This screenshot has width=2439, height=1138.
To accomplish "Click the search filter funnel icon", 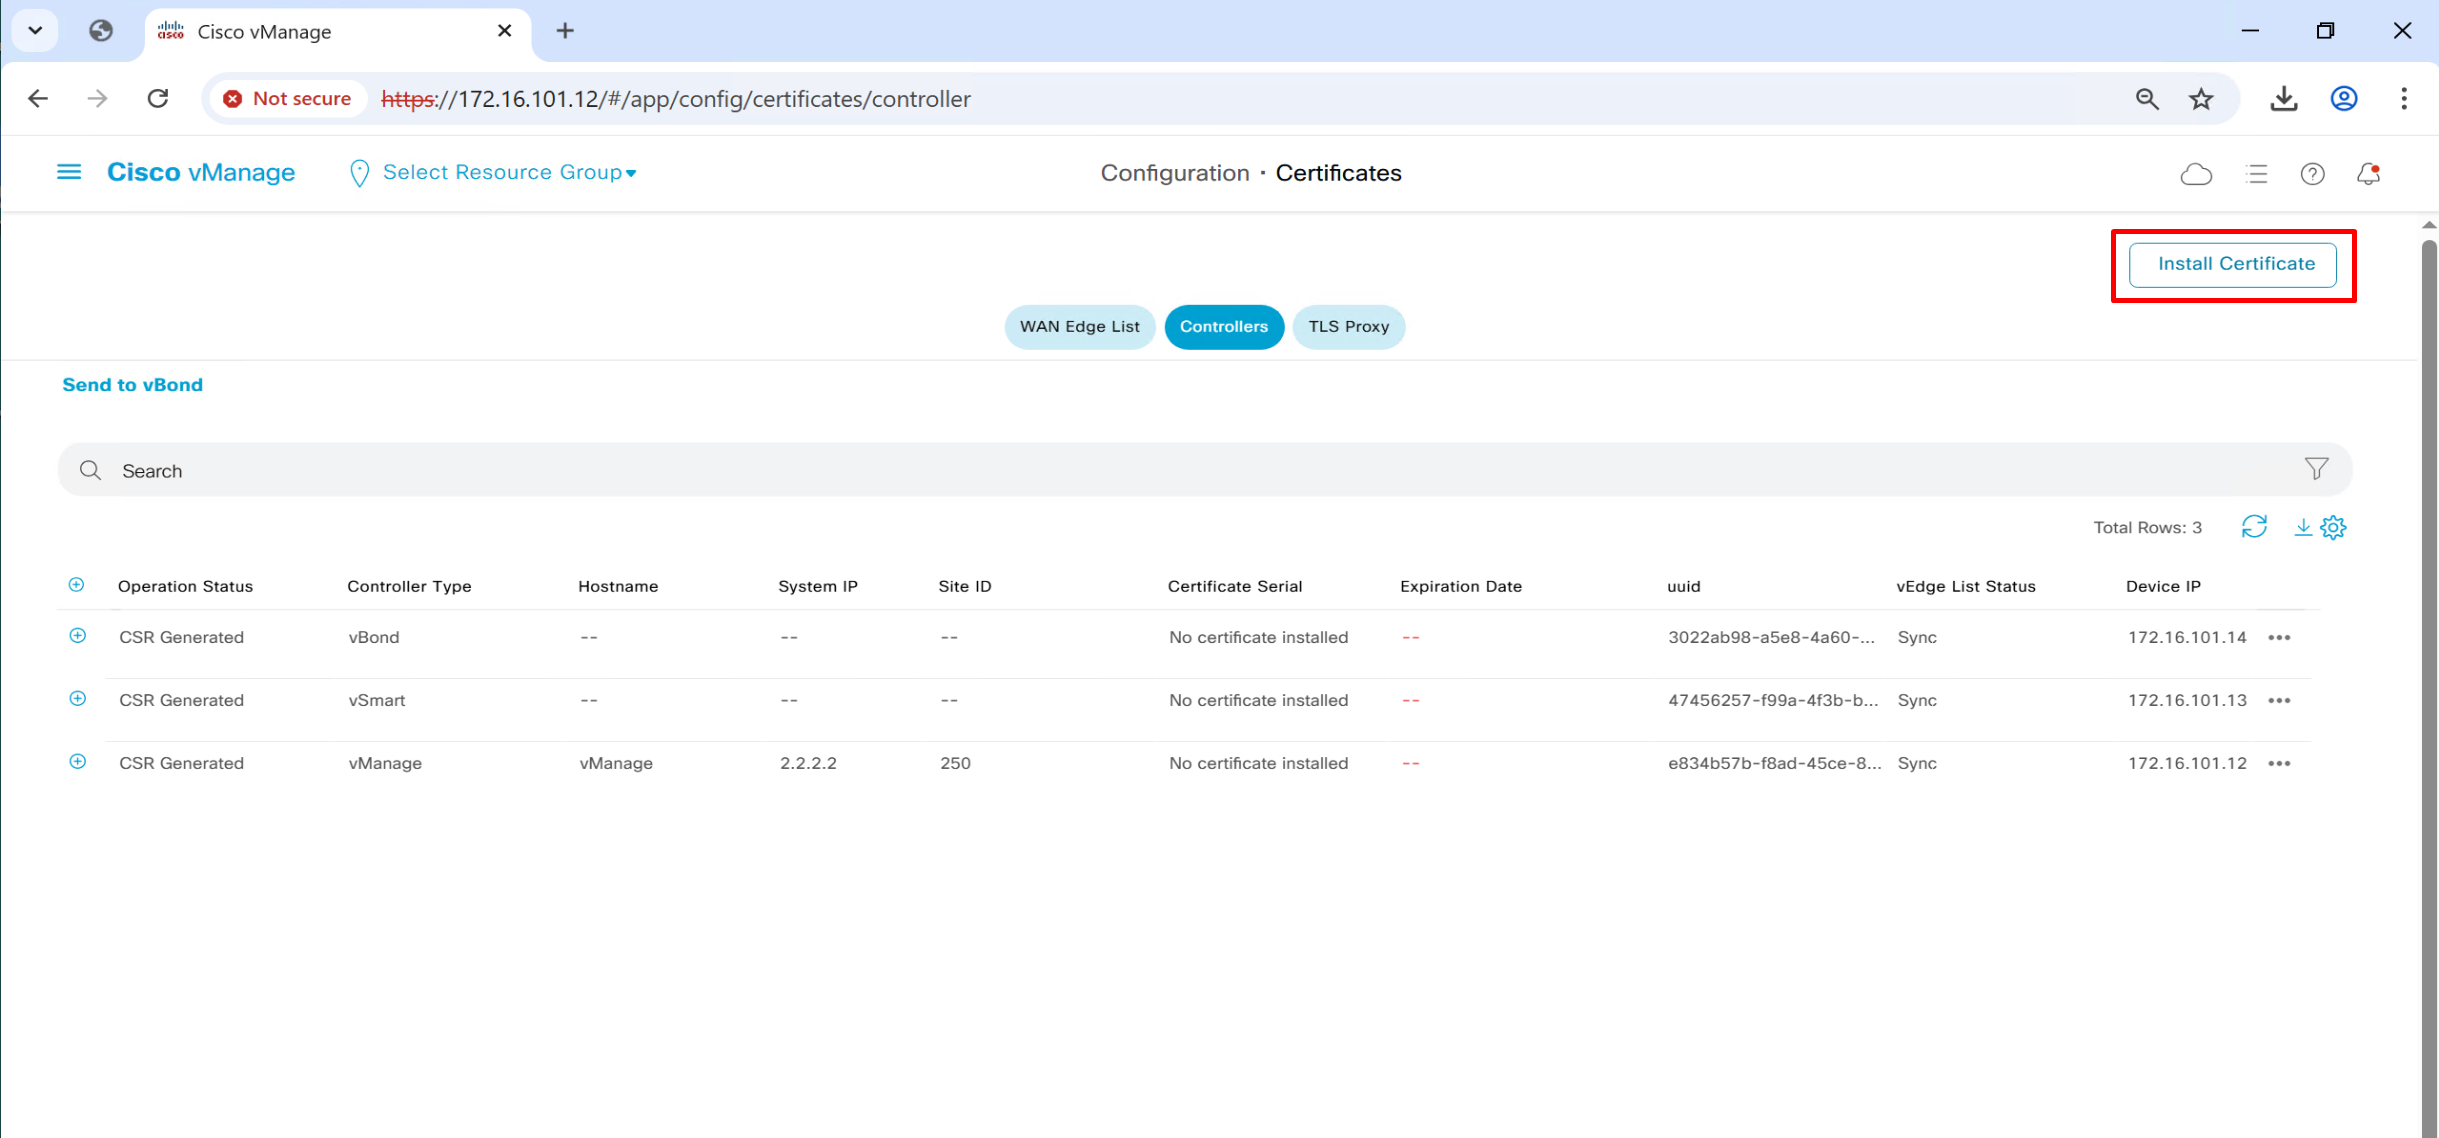I will pos(2316,469).
